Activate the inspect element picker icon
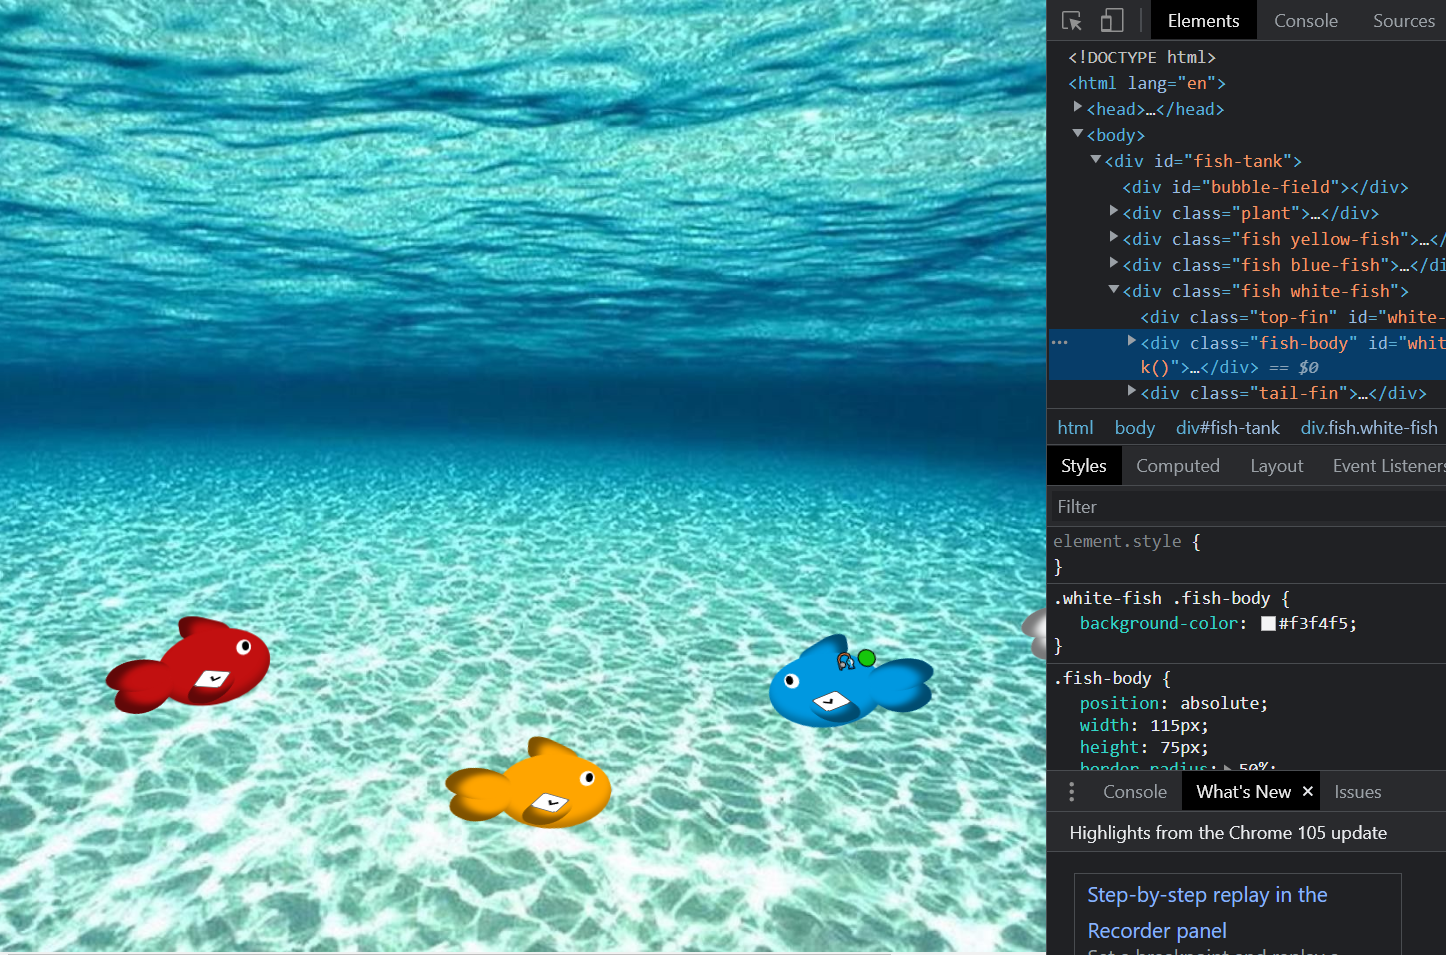 (x=1072, y=21)
